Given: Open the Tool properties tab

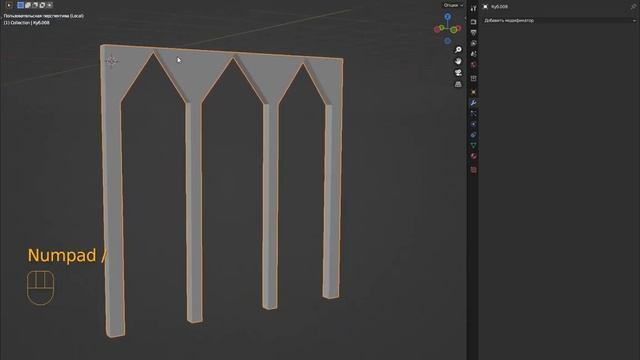Looking at the screenshot, I should (473, 8).
